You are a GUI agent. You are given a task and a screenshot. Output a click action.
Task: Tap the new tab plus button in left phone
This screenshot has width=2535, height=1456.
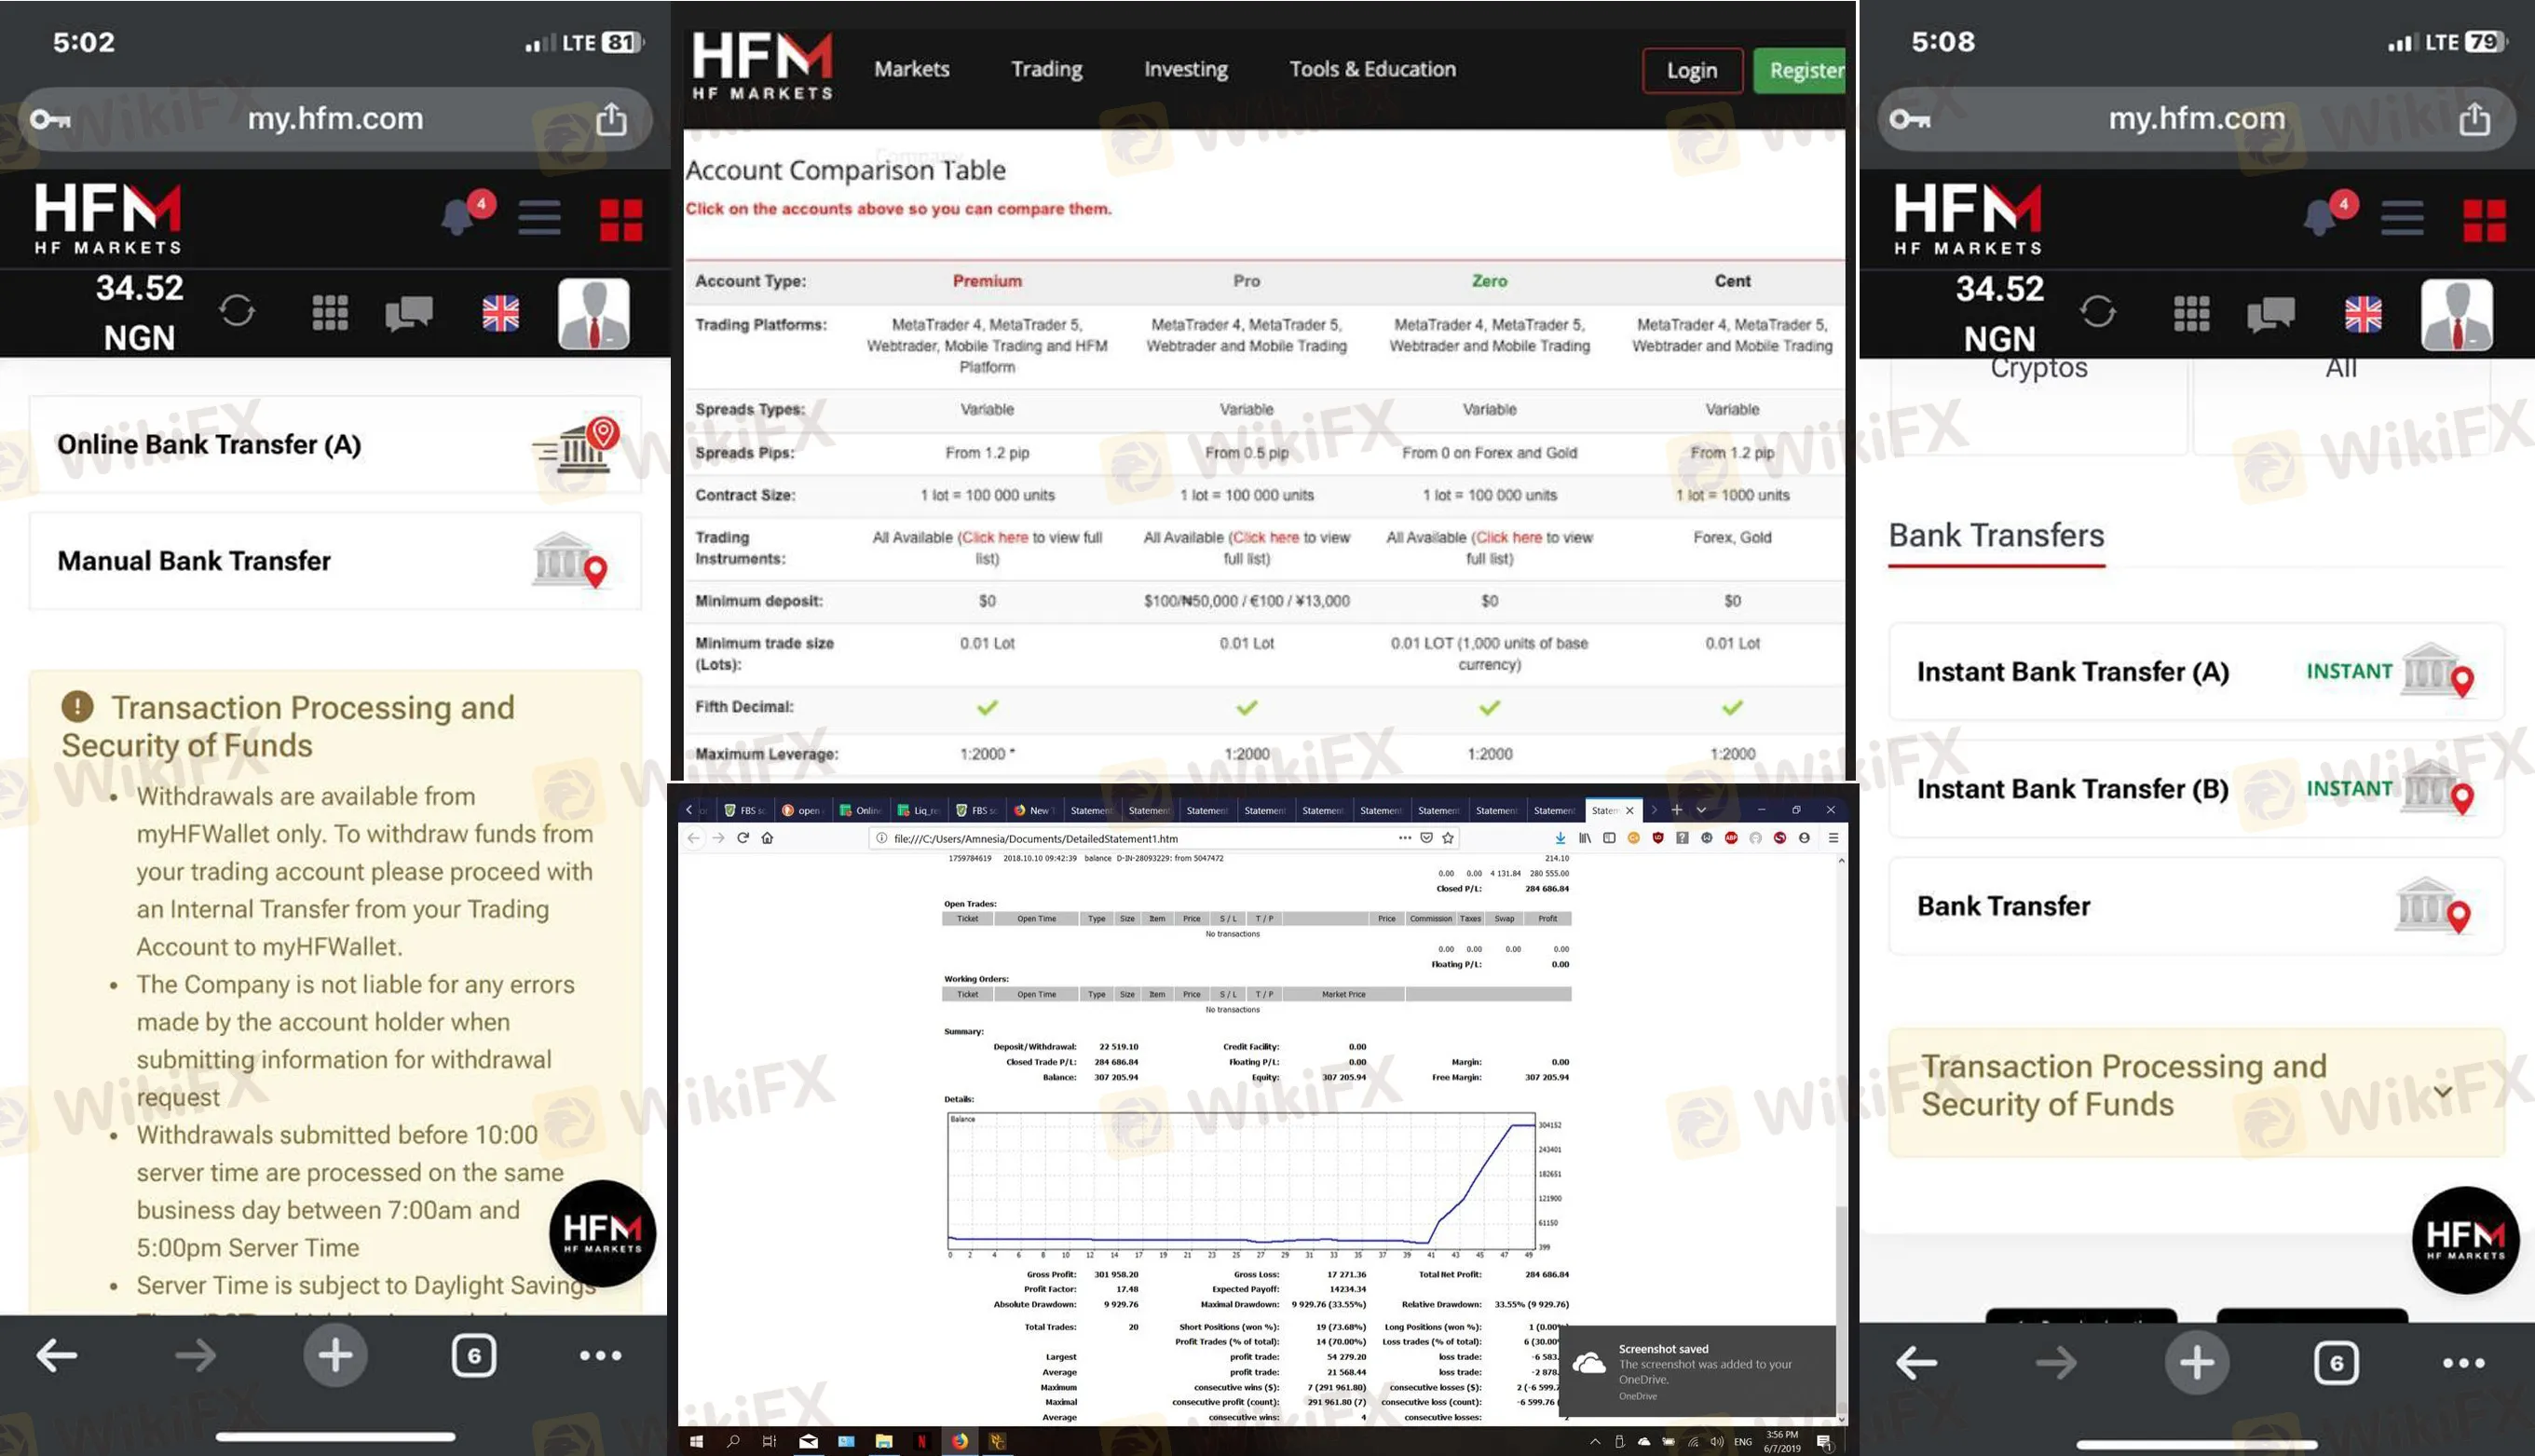click(x=335, y=1356)
